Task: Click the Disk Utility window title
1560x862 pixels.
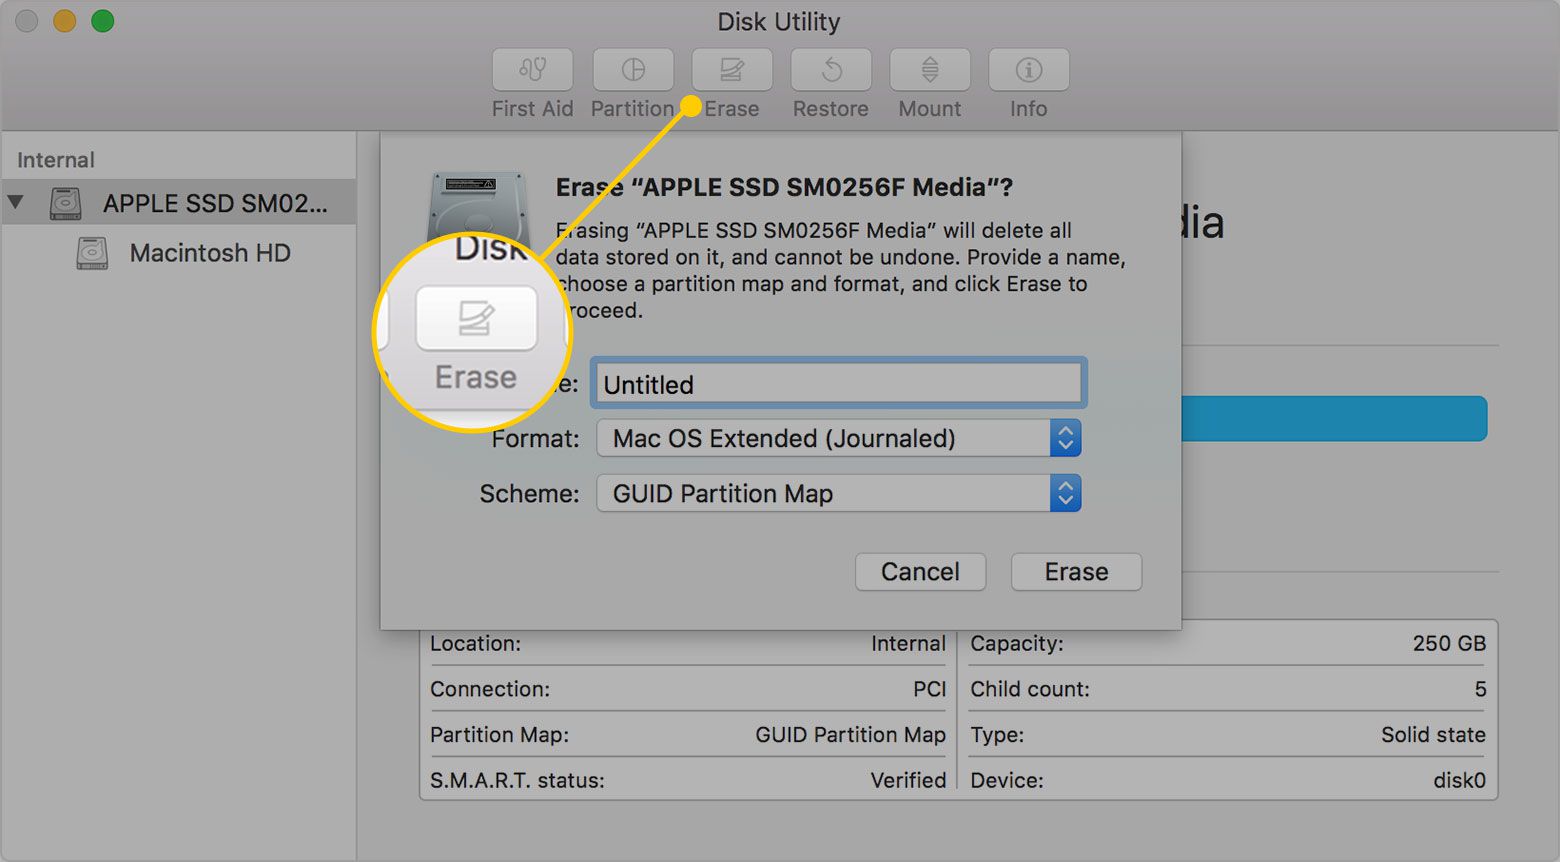Action: [x=779, y=22]
